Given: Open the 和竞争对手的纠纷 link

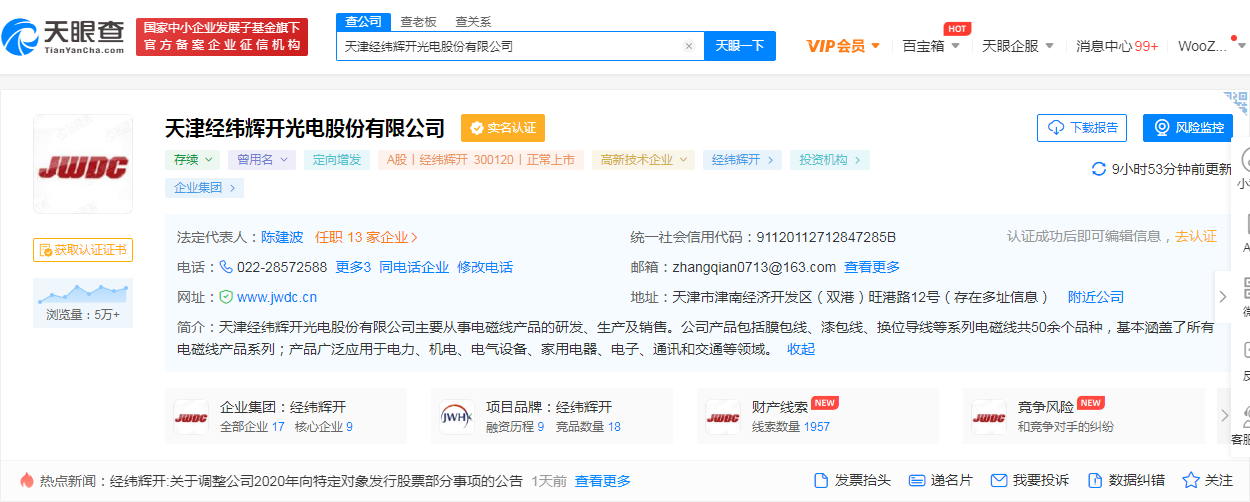Looking at the screenshot, I should pos(1066,427).
